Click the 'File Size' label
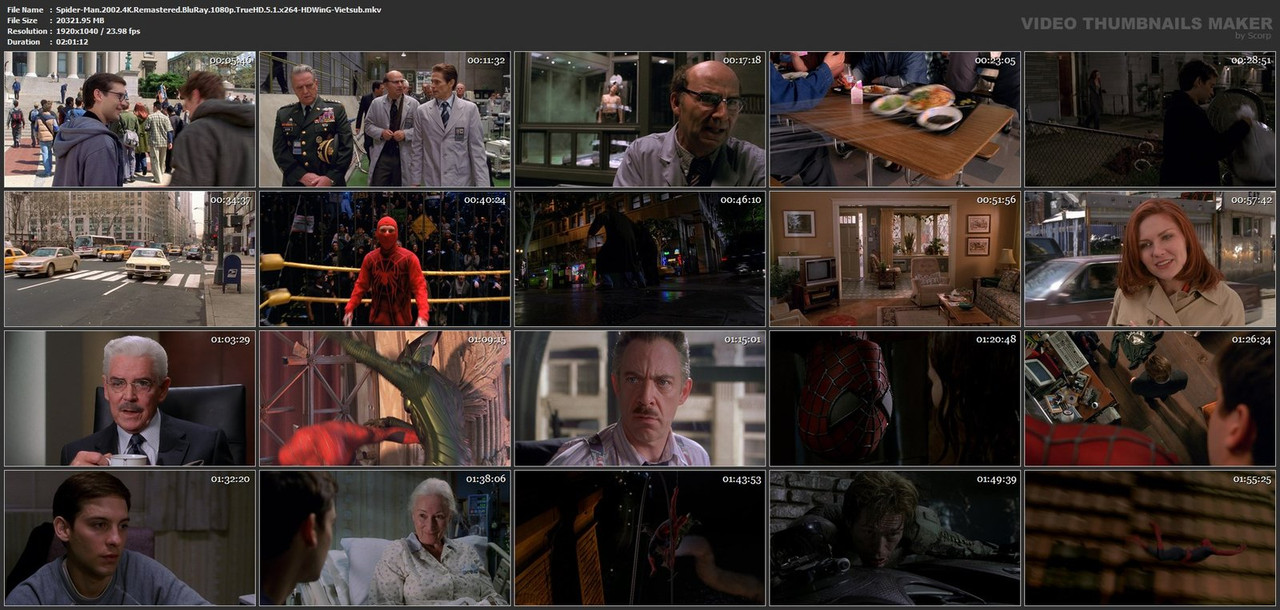Screen dimensions: 1280x610 coord(22,20)
